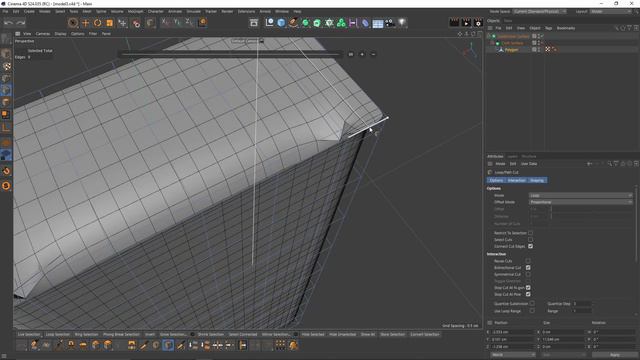Adjust the loop cut slider bar in viewport
Image resolution: width=640 pixels, height=360 pixels.
coord(230,54)
